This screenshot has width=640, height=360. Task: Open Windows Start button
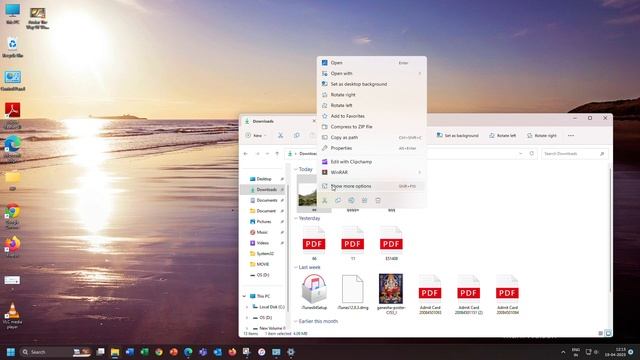(11, 352)
